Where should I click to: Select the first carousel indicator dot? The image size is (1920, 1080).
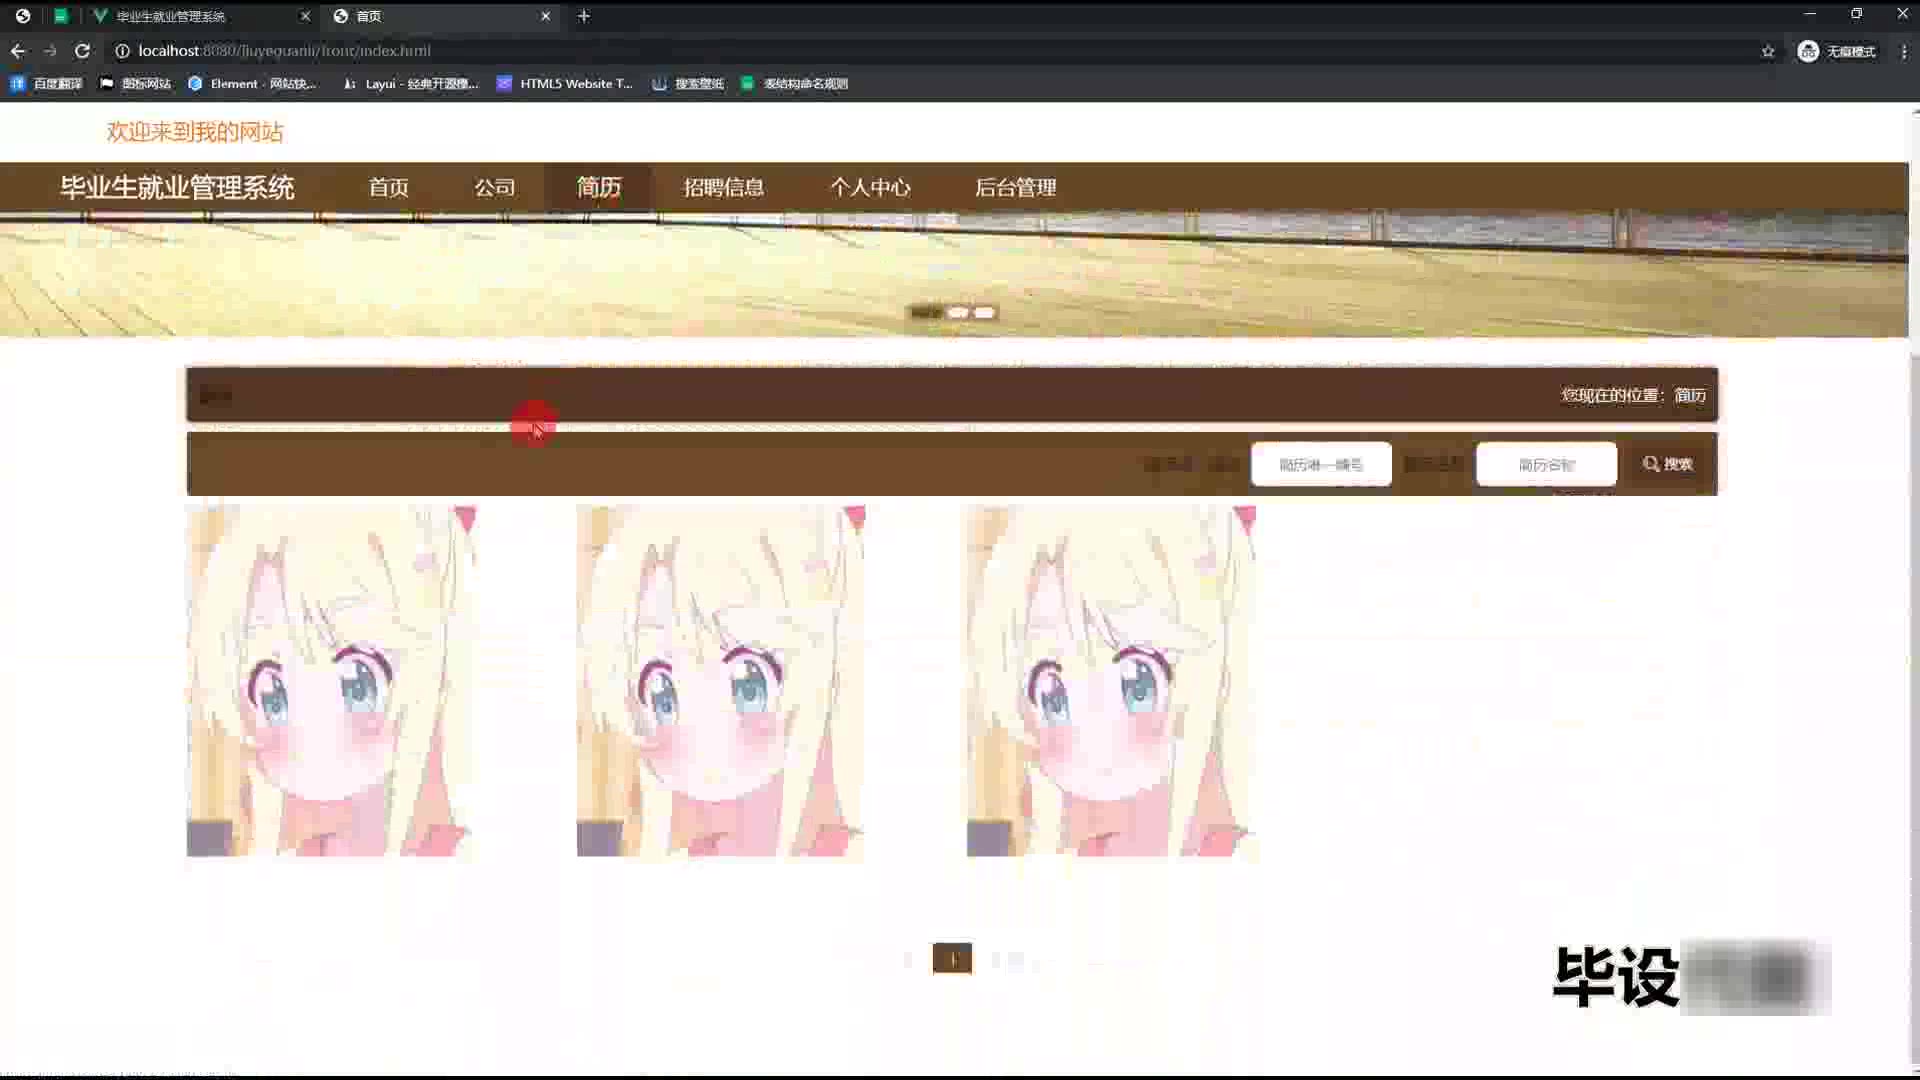pyautogui.click(x=926, y=313)
